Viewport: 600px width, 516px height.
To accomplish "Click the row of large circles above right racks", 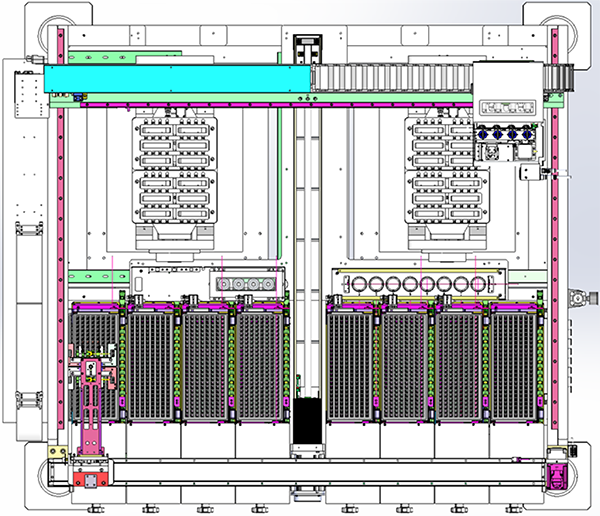I will (x=418, y=282).
